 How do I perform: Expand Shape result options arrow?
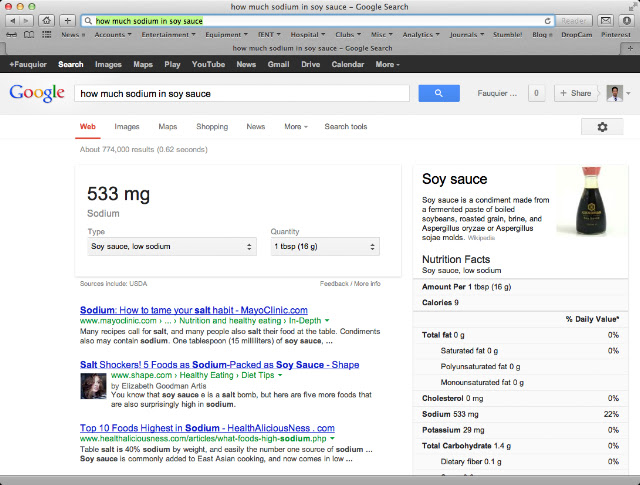coord(280,375)
